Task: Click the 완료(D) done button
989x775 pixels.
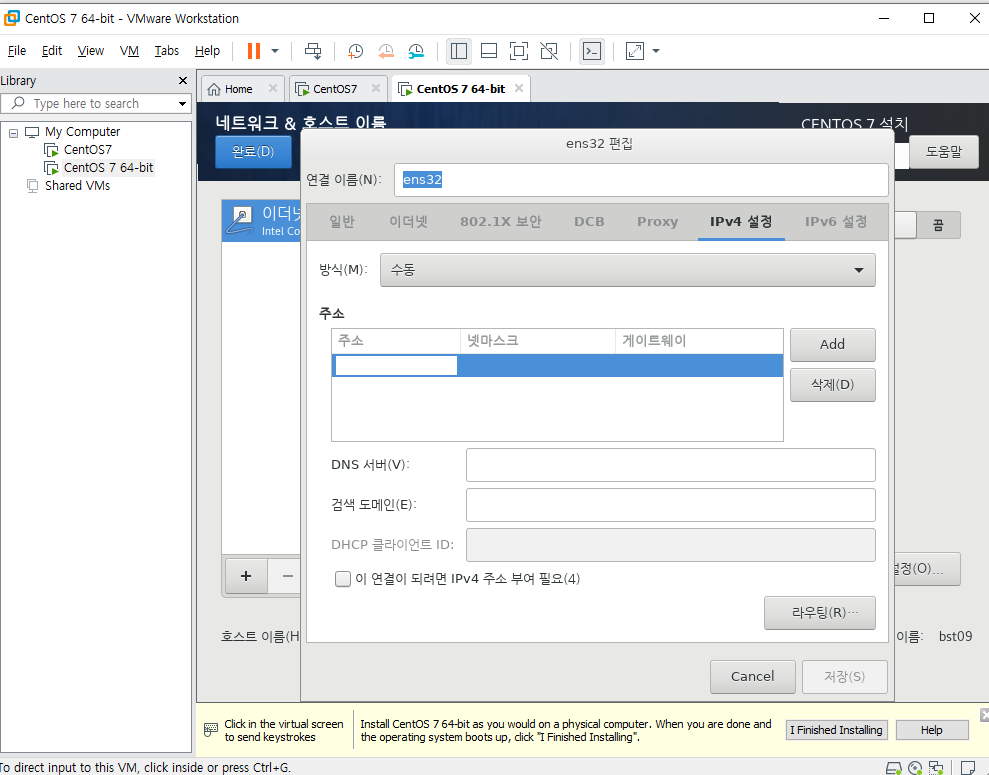Action: (x=253, y=151)
